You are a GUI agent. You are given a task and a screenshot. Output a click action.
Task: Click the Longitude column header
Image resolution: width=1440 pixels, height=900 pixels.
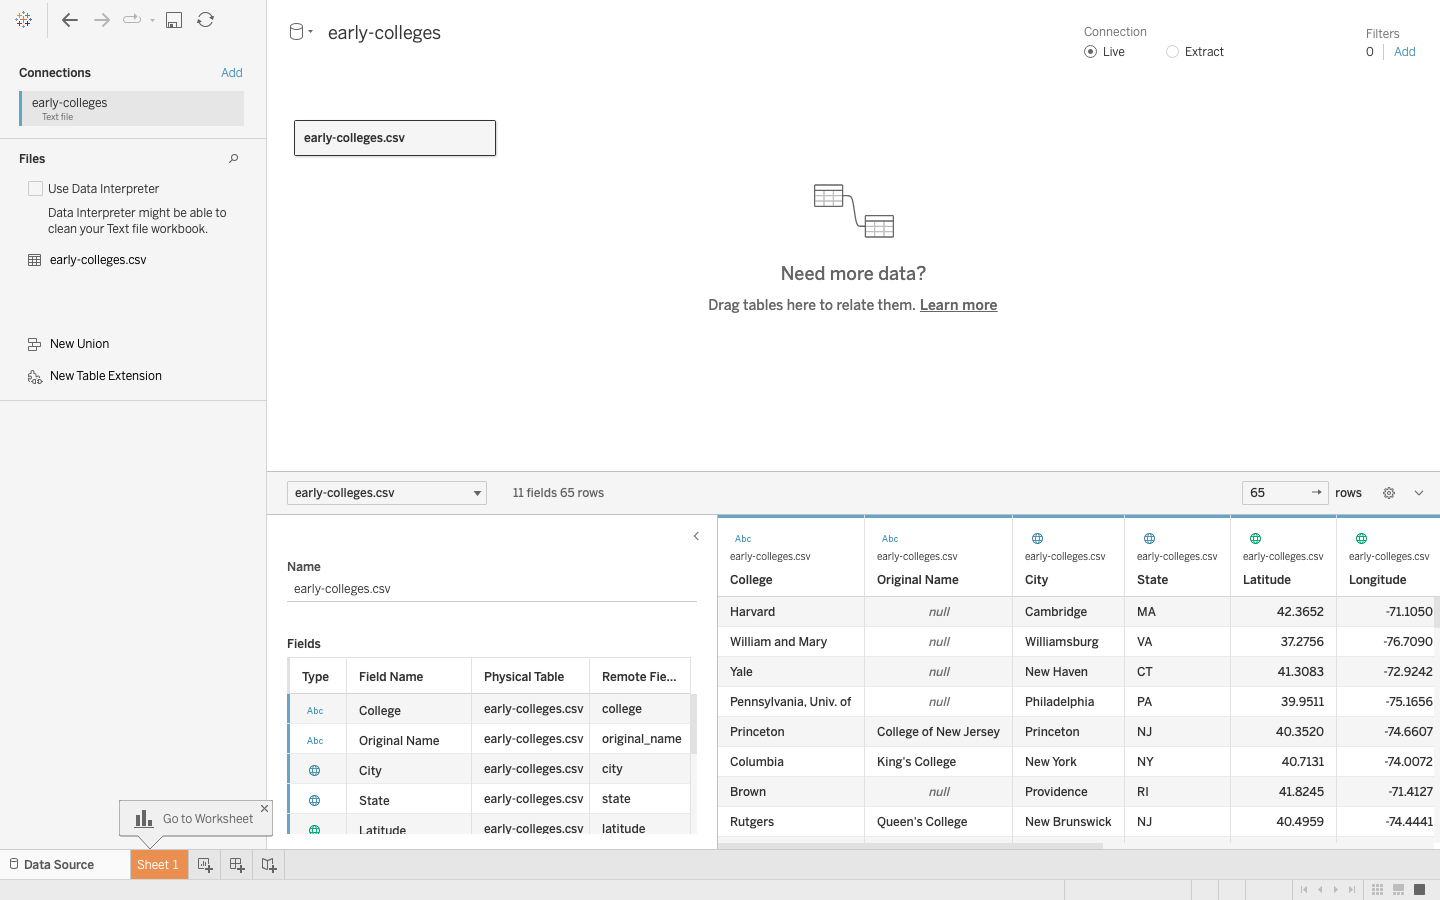(1378, 580)
